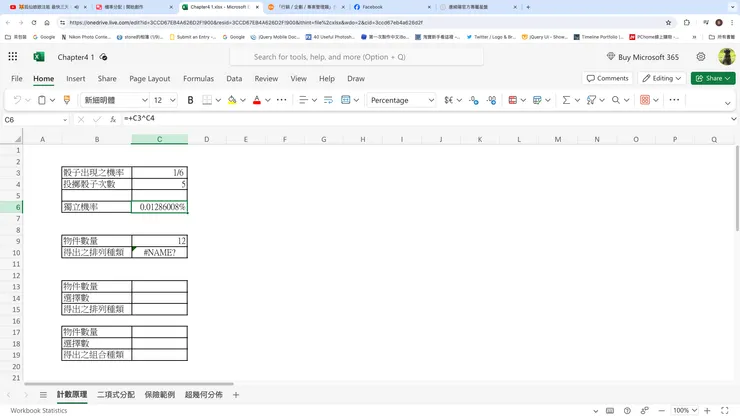Switch to the Insert tab
Image resolution: width=740 pixels, height=416 pixels.
[76, 78]
